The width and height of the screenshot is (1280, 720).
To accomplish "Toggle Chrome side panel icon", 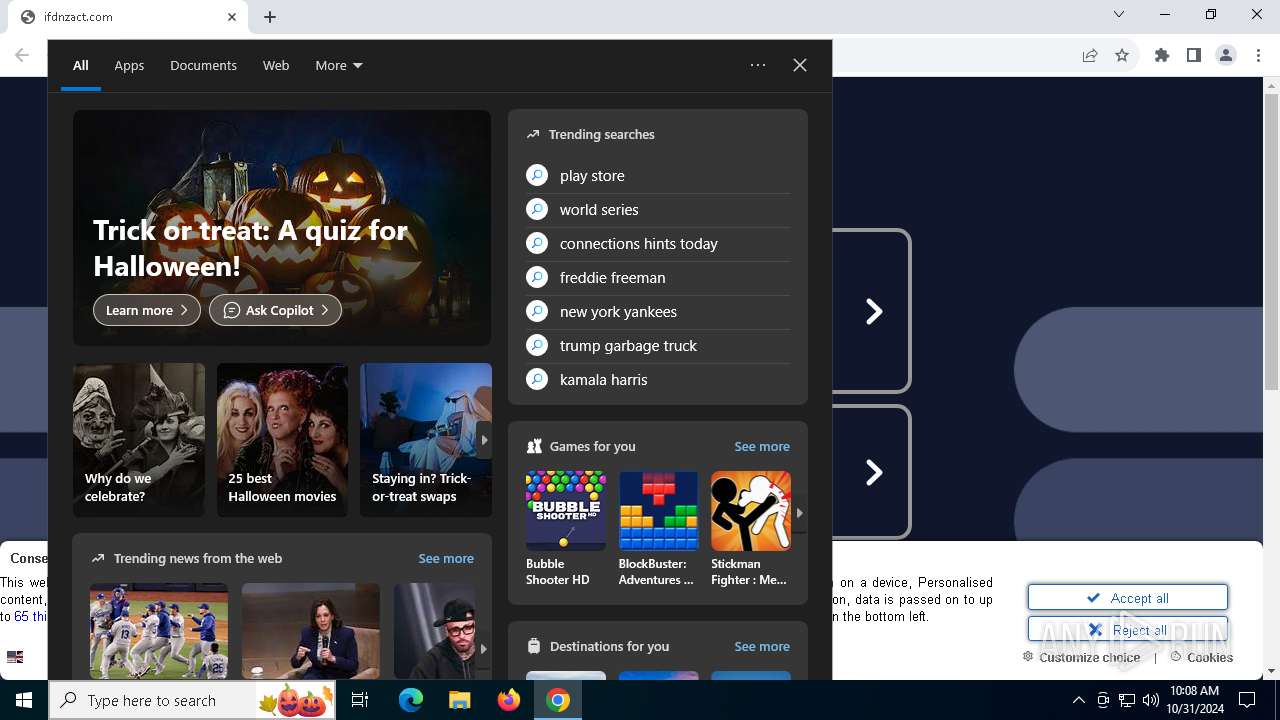I will click(x=1194, y=55).
